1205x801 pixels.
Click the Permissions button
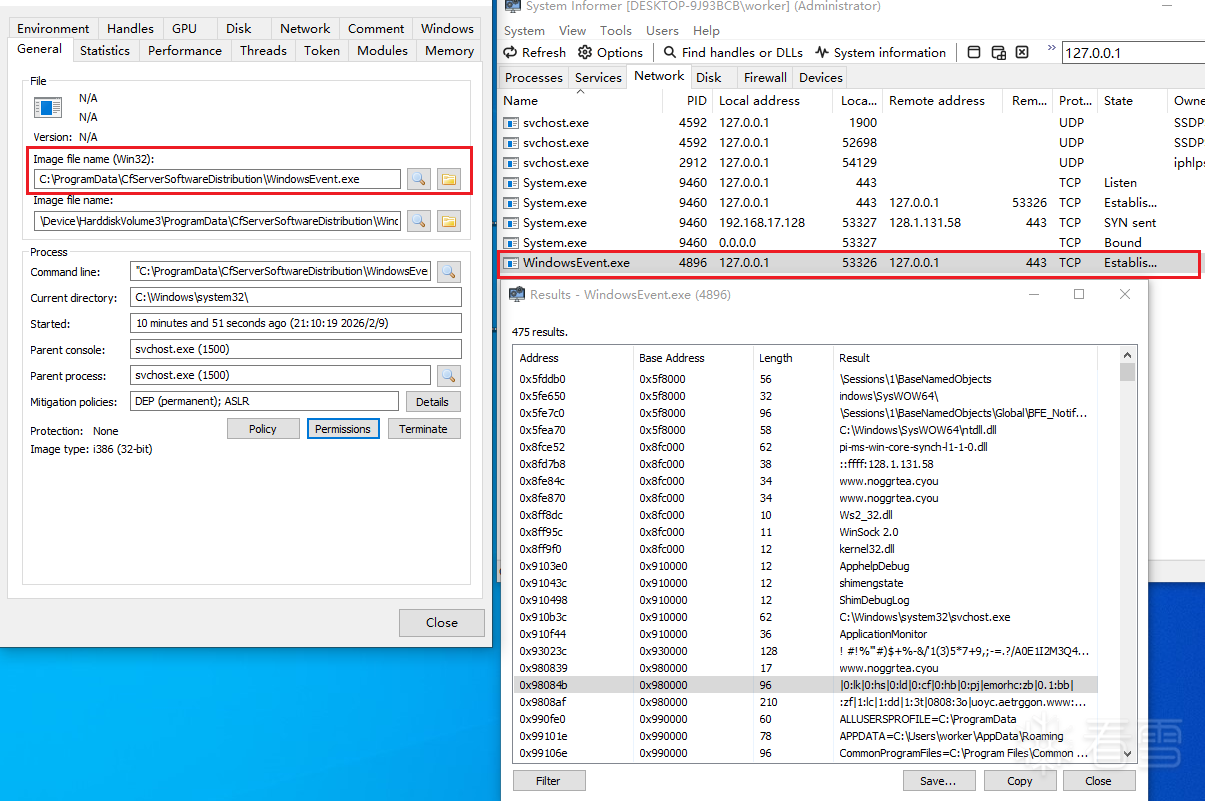343,428
